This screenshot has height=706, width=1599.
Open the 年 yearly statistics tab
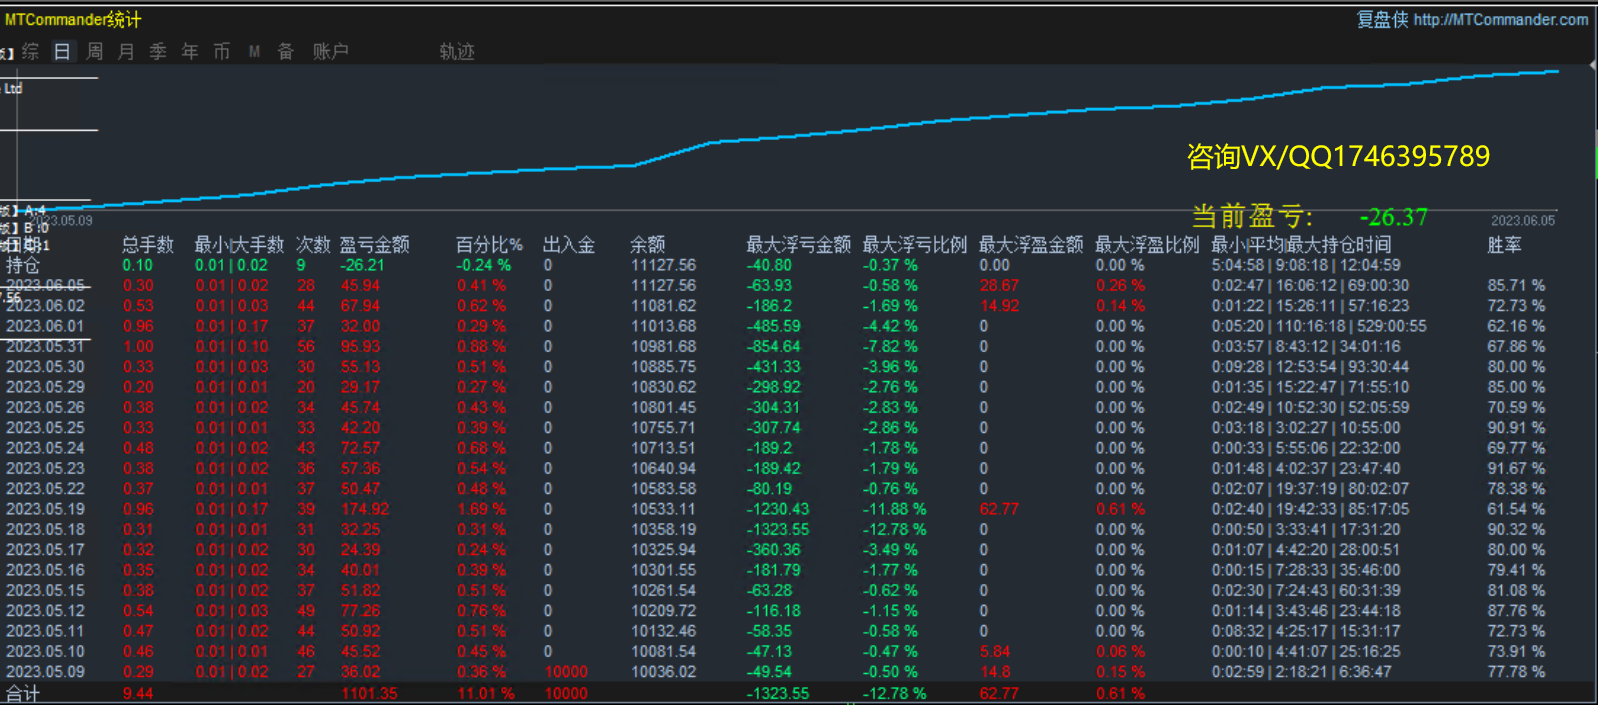(x=190, y=52)
